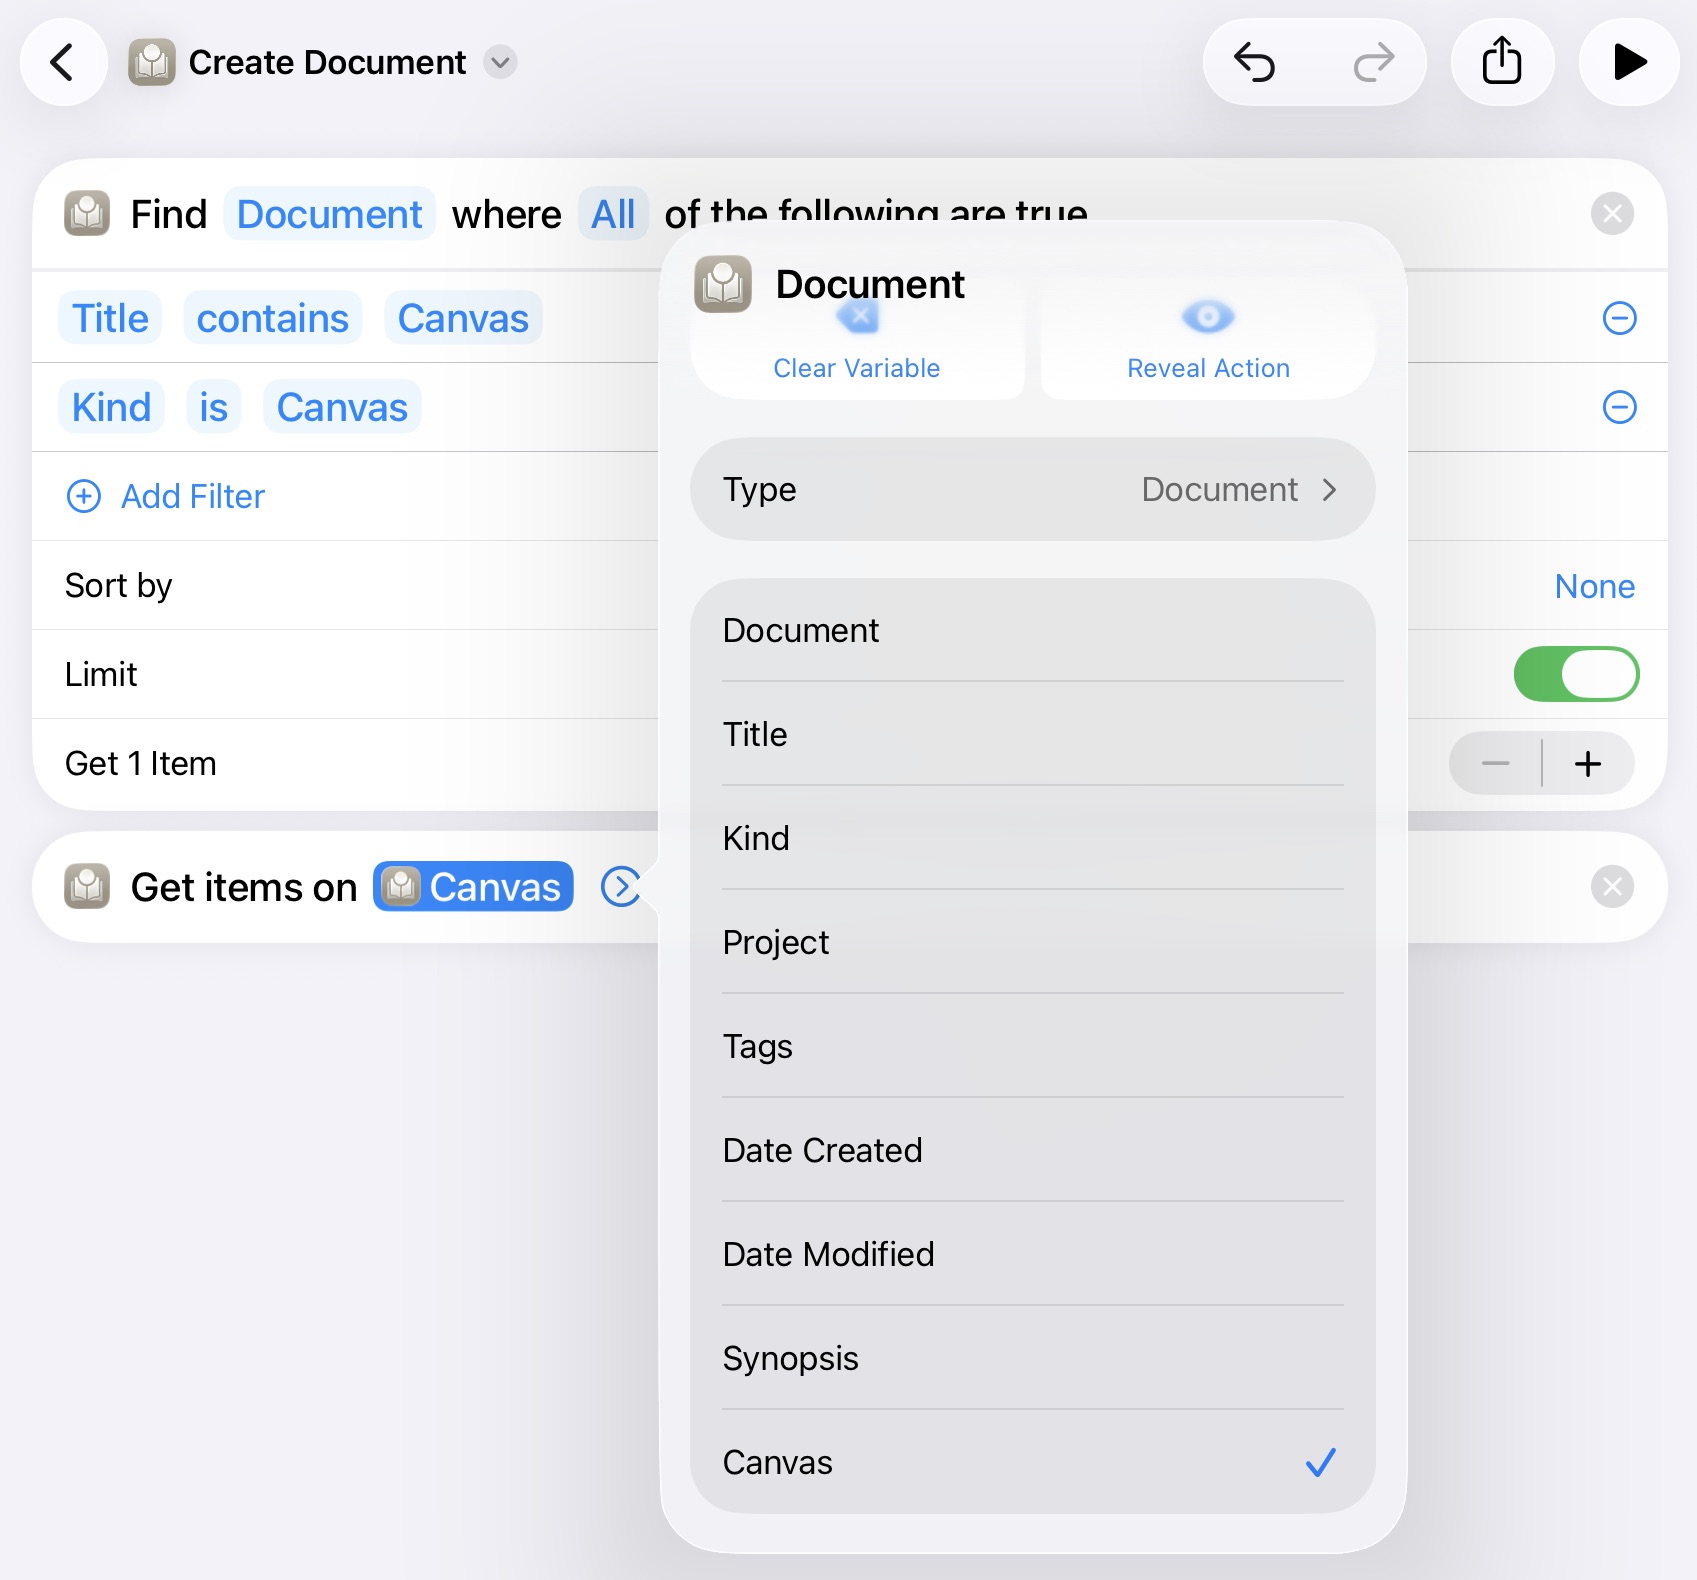This screenshot has width=1697, height=1580.
Task: Change the All condition token
Action: pos(612,214)
